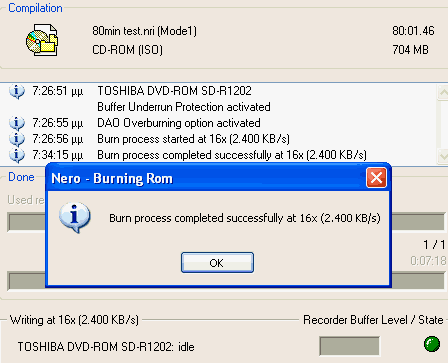Click the log scrollbar down arrow
This screenshot has width=448, height=363.
[443, 155]
